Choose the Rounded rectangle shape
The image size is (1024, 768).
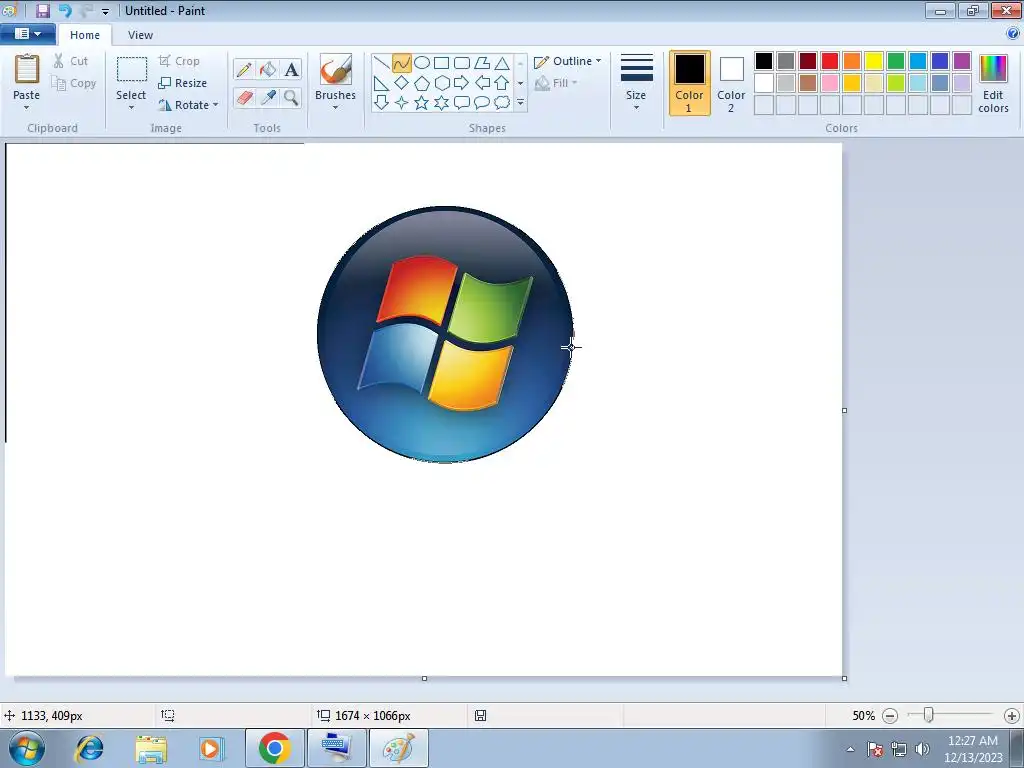pyautogui.click(x=462, y=63)
